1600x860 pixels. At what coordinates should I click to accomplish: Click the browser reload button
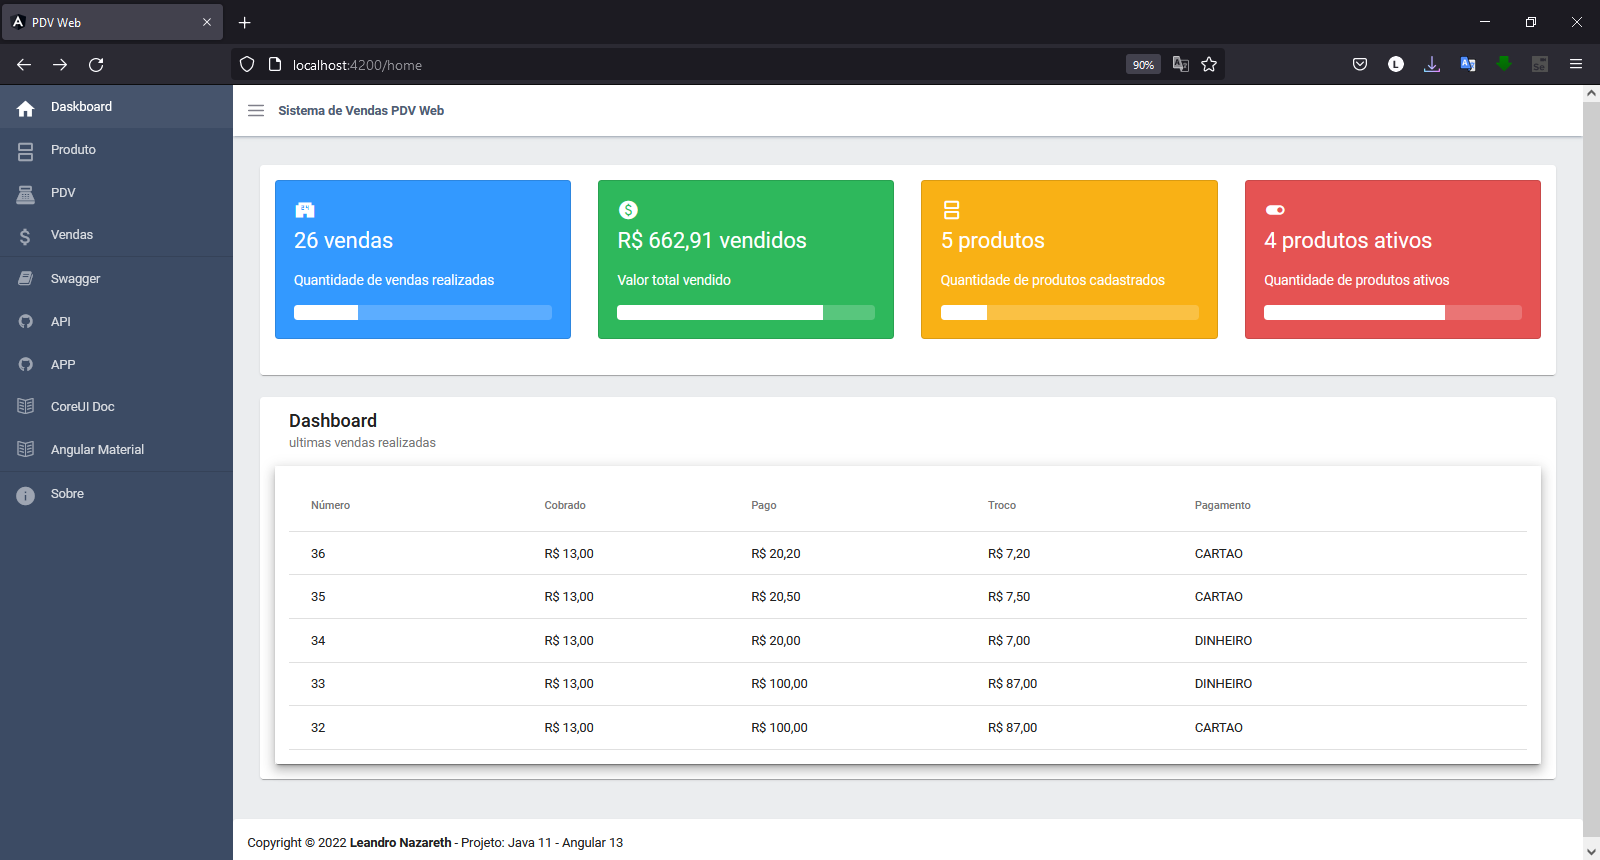coord(96,65)
